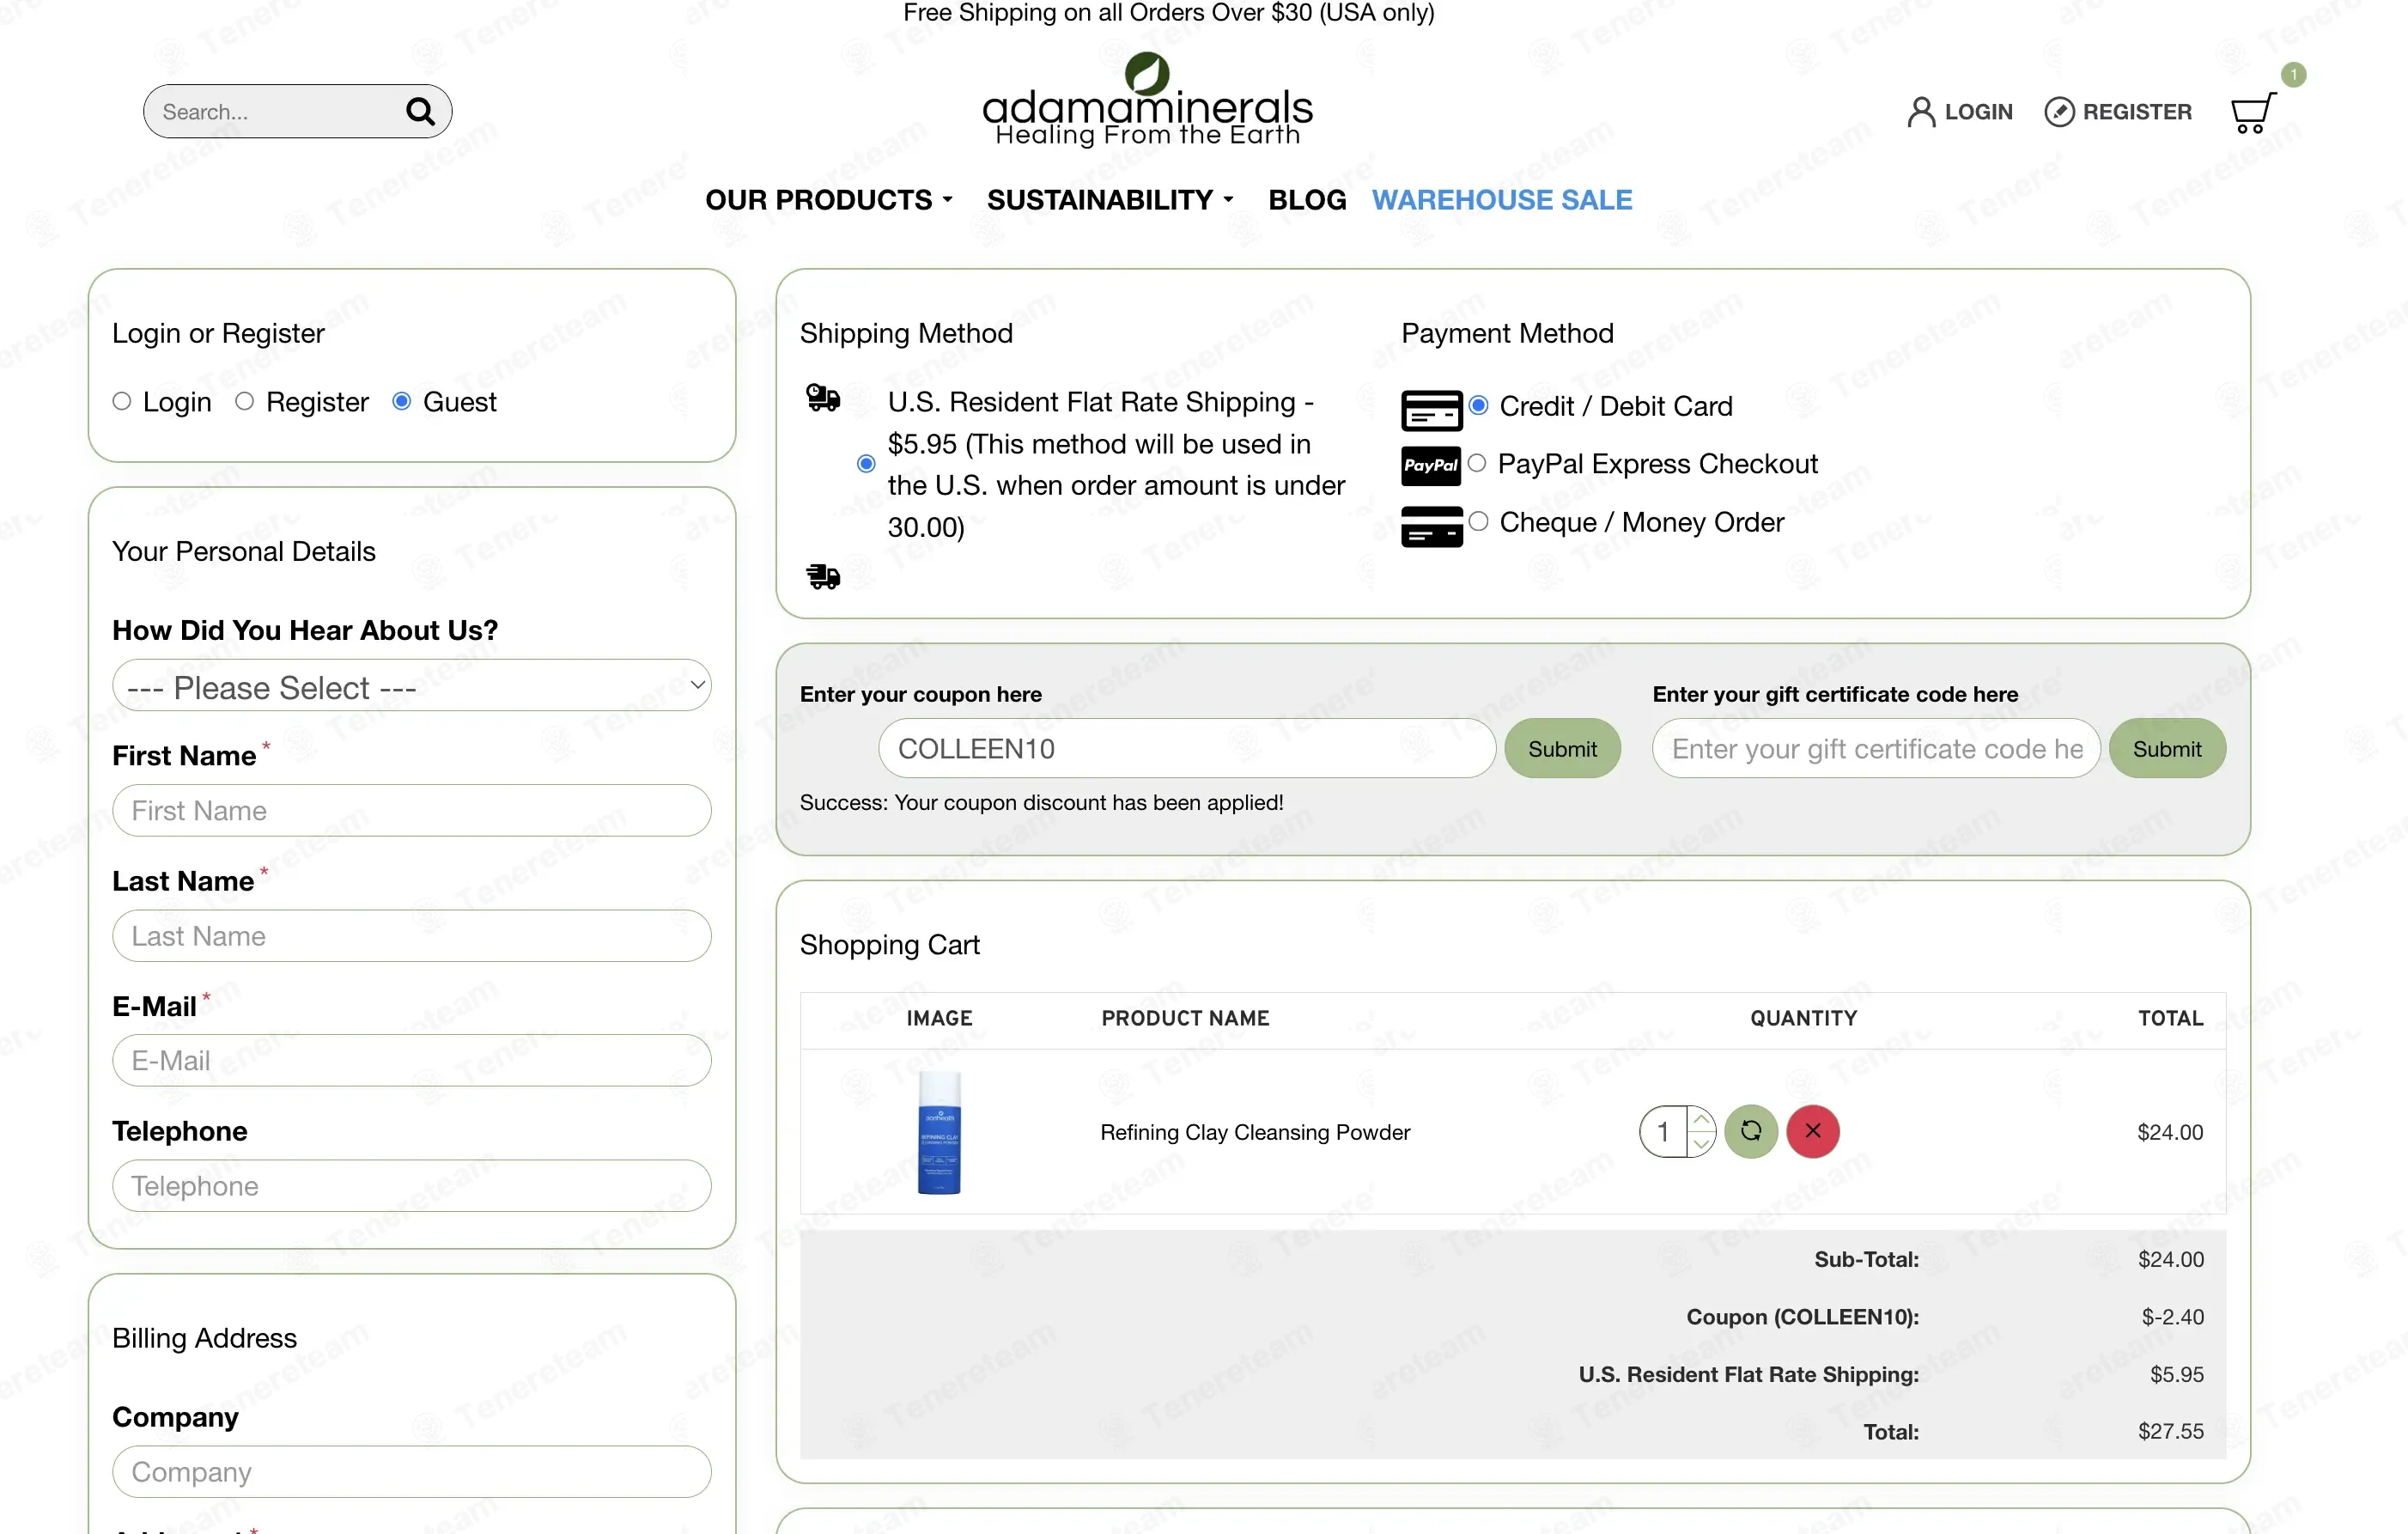Expand the SUSTAINABILITY menu
2408x1534 pixels.
coord(1110,200)
